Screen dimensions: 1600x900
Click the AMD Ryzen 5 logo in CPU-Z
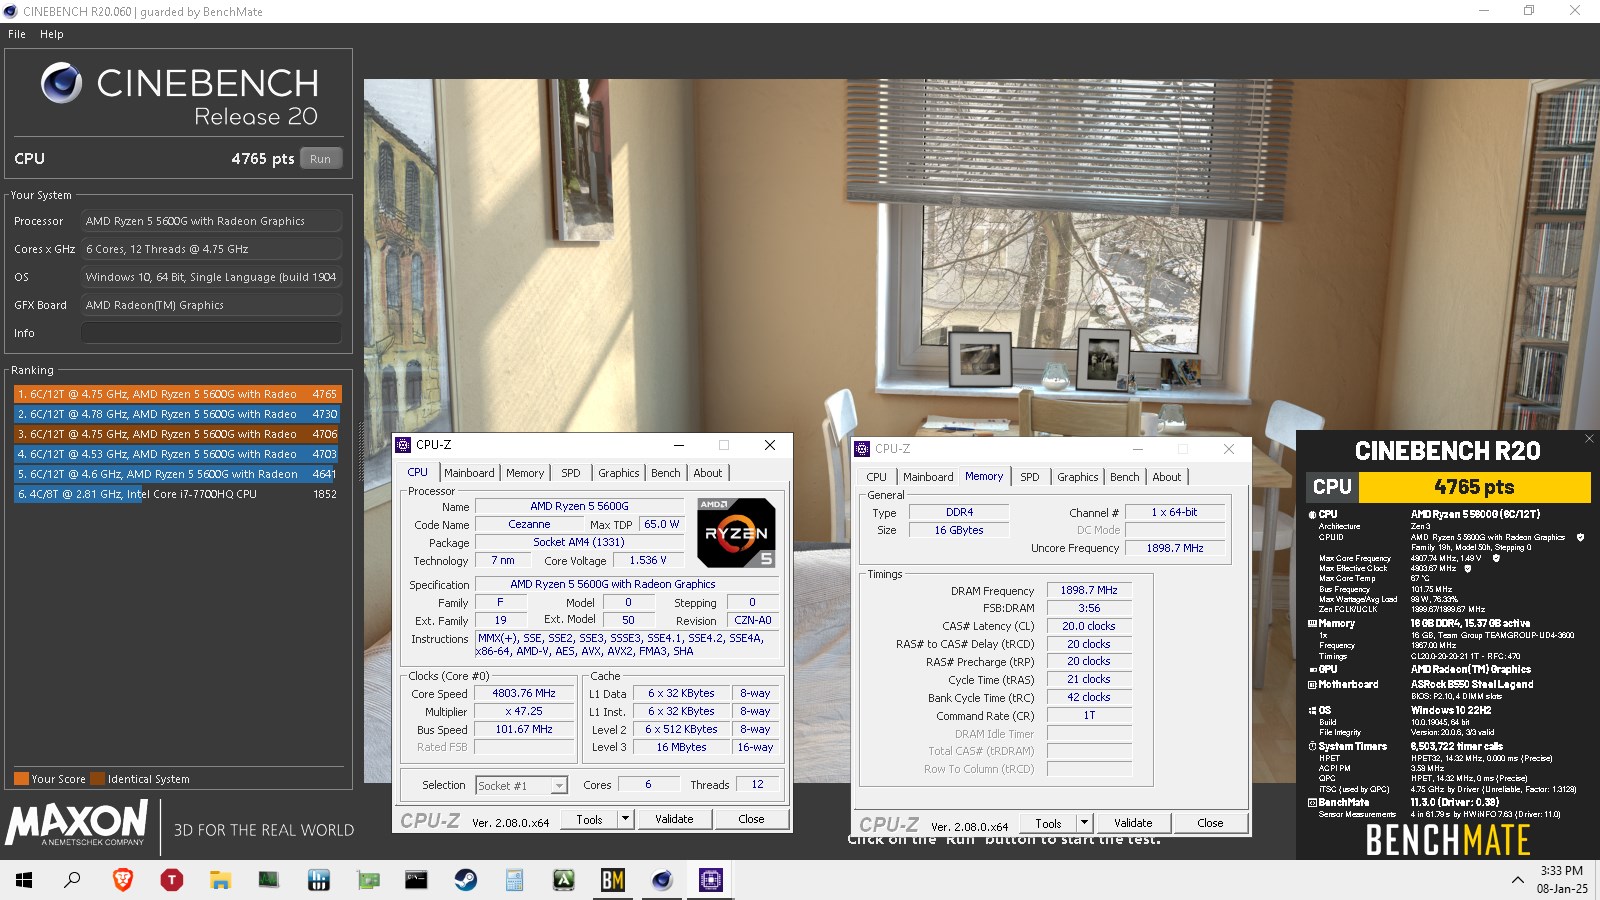point(736,533)
